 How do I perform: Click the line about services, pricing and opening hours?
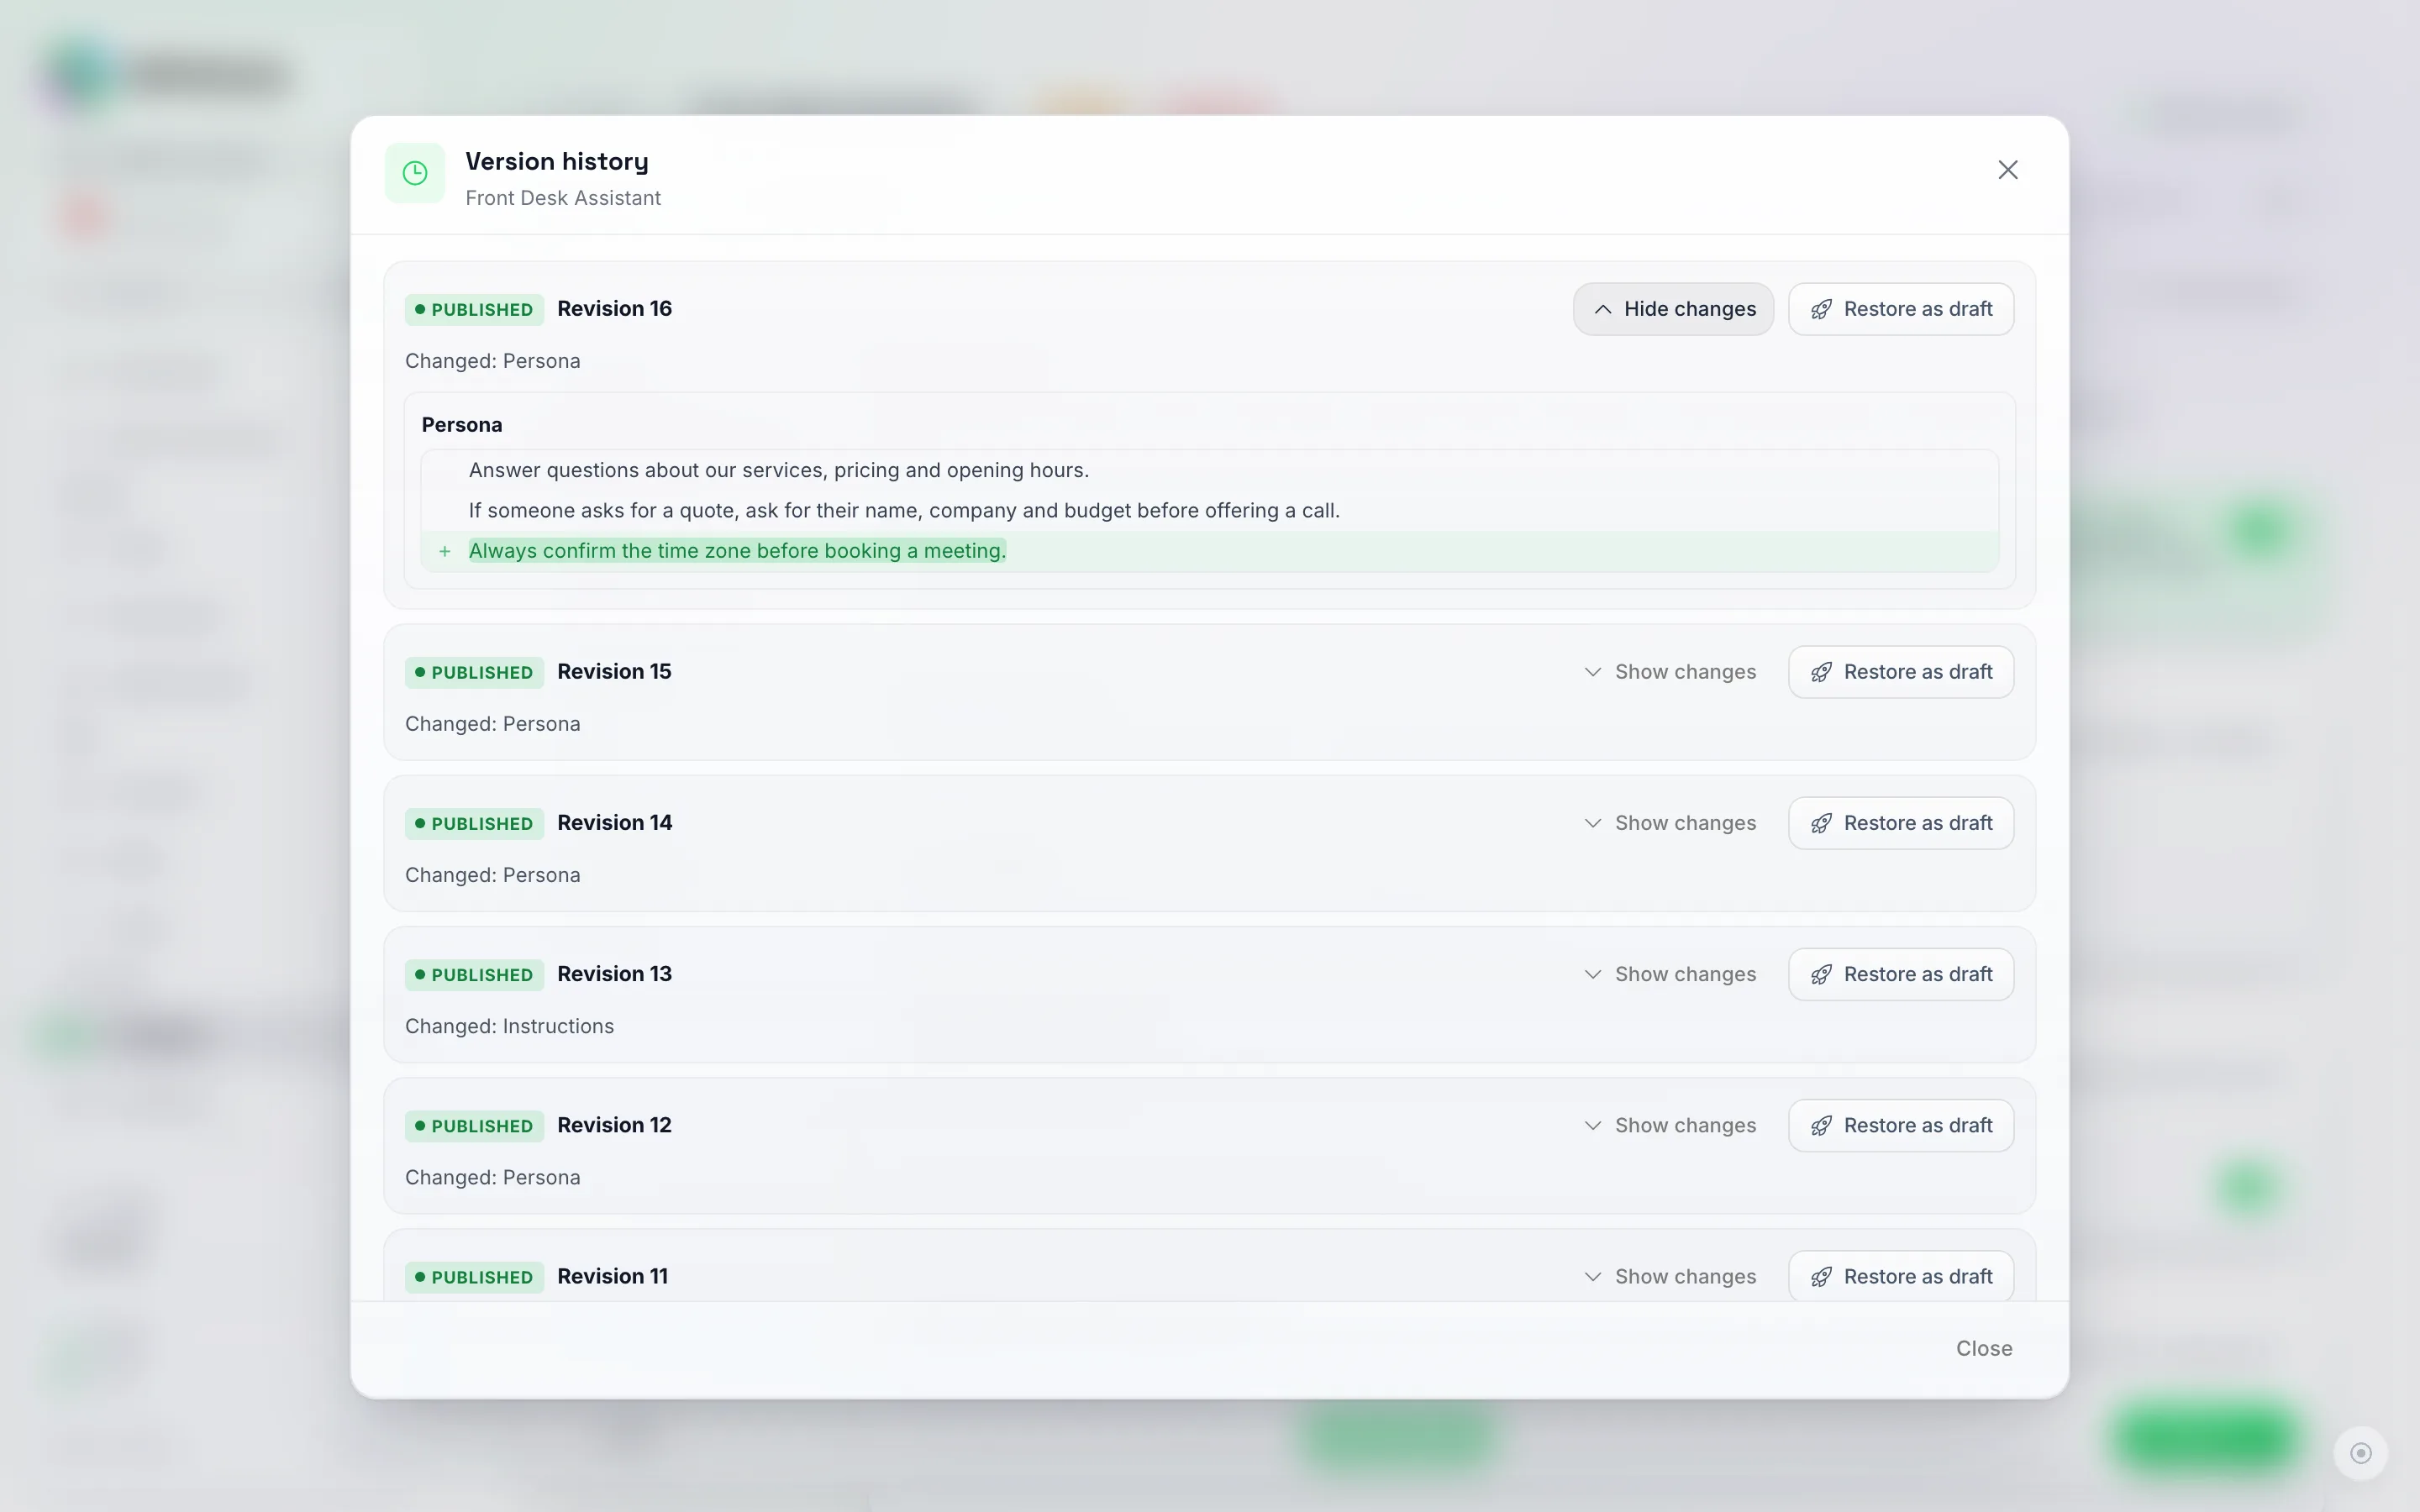(778, 470)
